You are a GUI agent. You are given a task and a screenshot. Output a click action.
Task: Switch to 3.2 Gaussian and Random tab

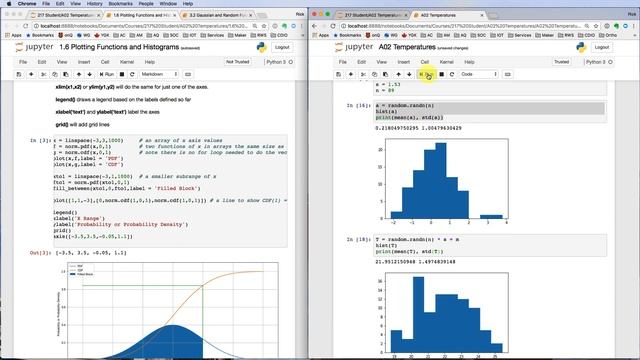pos(218,15)
